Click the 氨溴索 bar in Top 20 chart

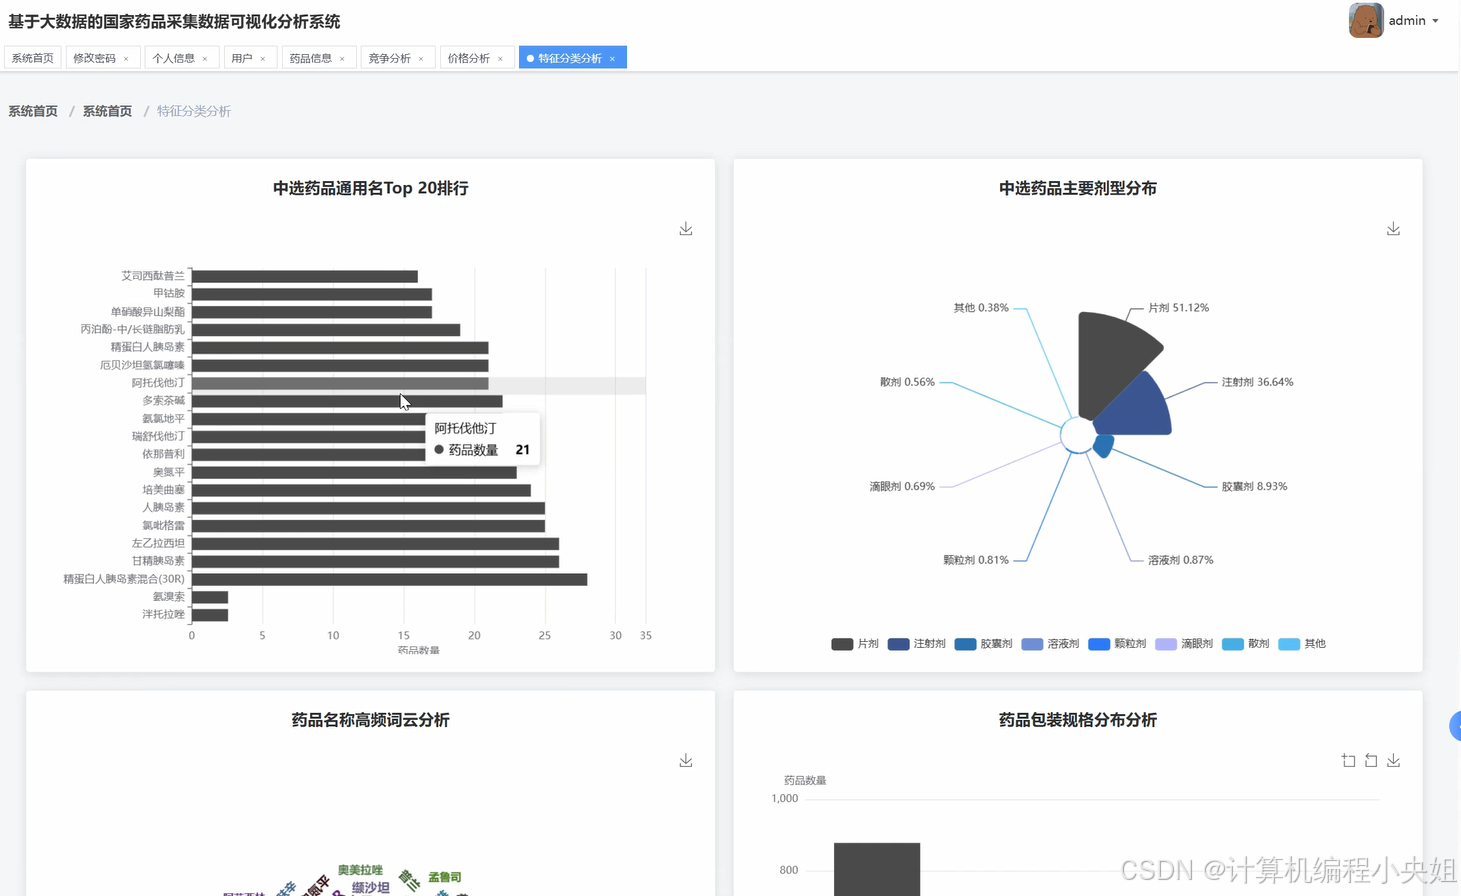(x=210, y=597)
